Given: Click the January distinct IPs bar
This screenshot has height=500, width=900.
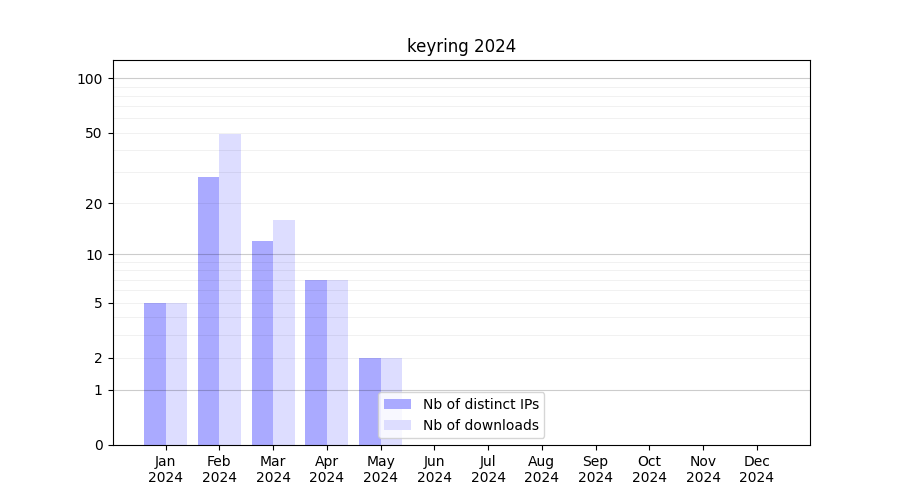Looking at the screenshot, I should pyautogui.click(x=155, y=373).
